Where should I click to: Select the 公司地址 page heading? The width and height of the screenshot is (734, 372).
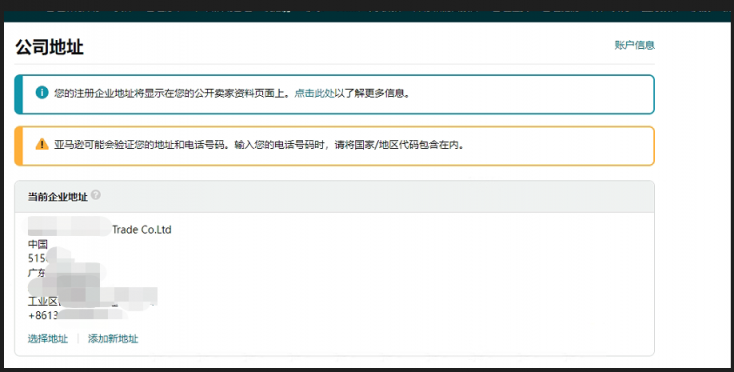[x=49, y=48]
